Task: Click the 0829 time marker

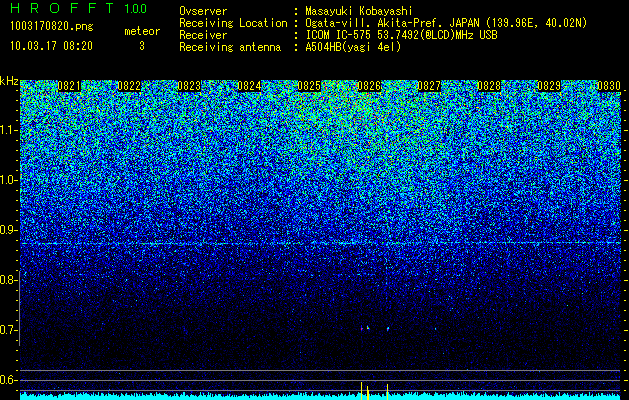Action: click(549, 86)
